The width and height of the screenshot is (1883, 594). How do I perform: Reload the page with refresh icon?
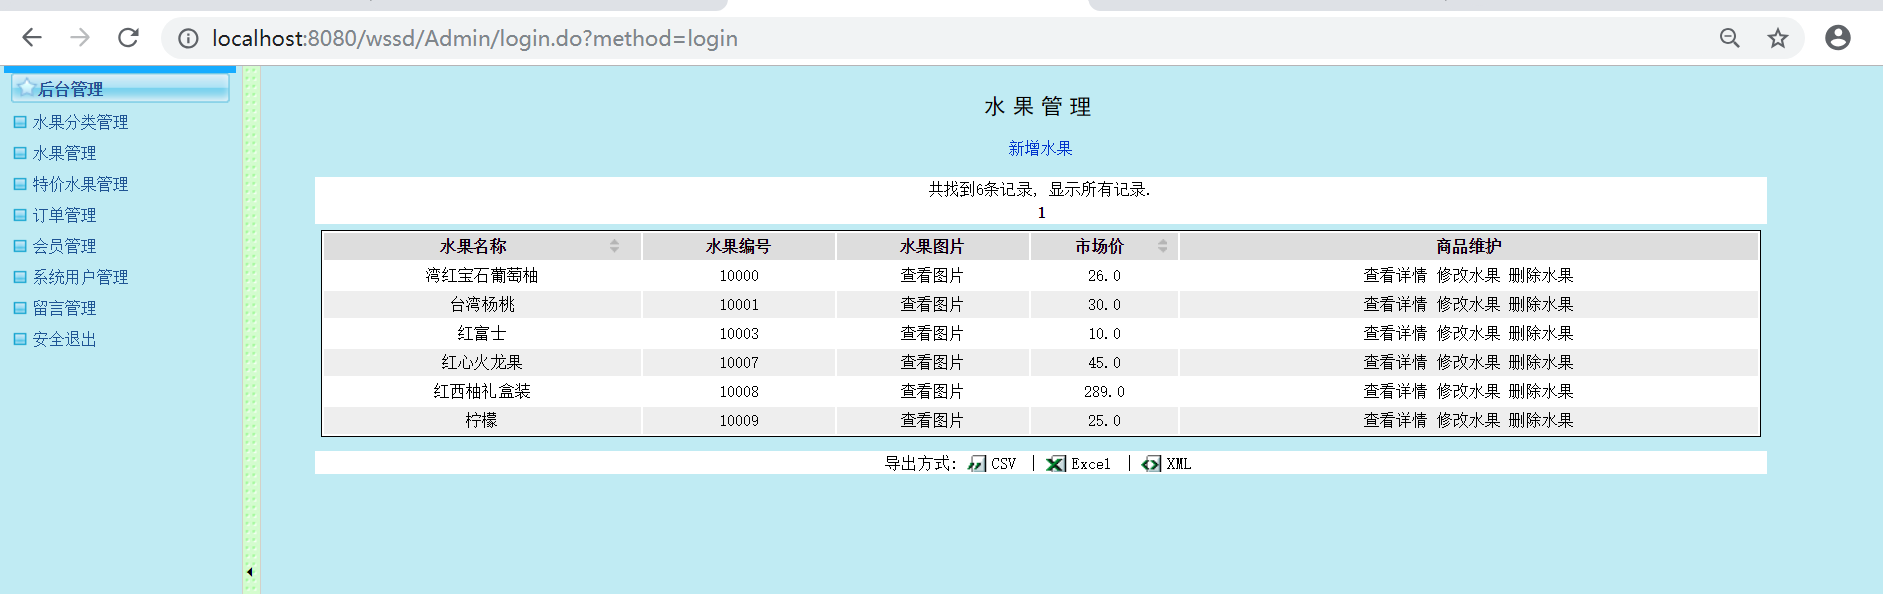[x=128, y=38]
